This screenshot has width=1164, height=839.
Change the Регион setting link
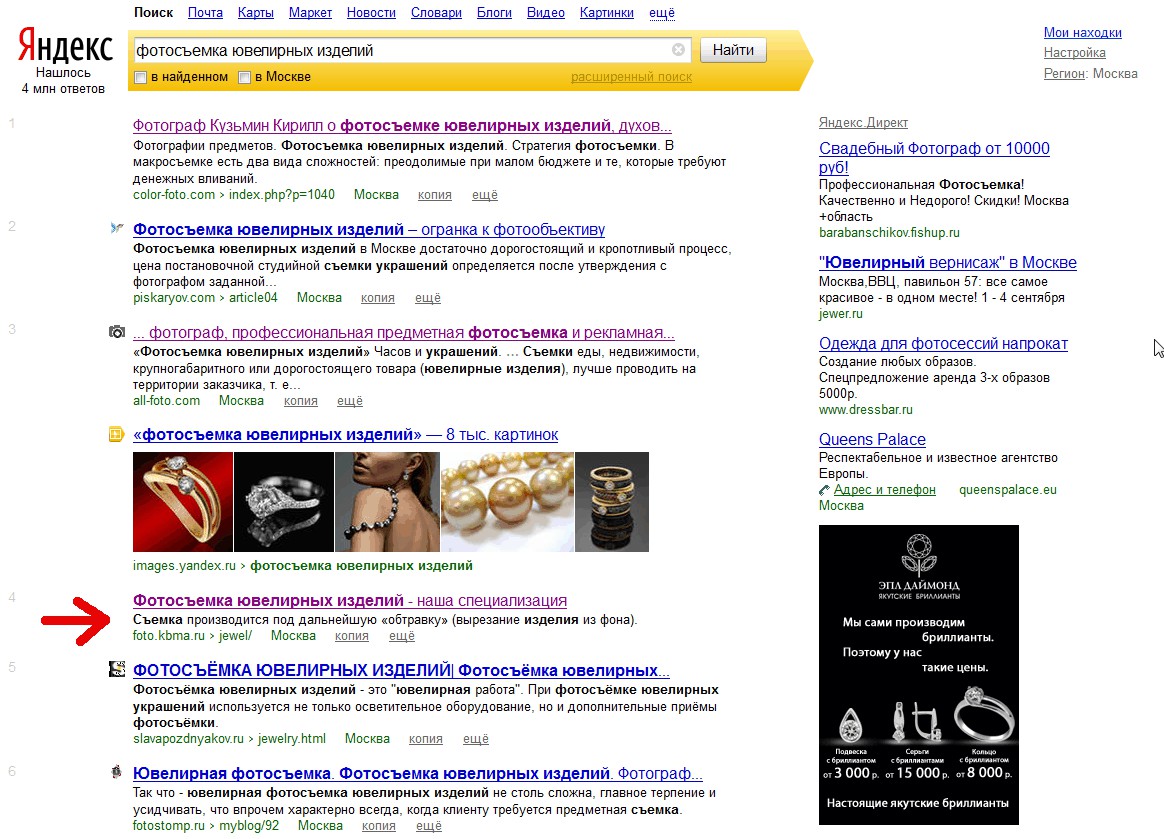[x=1065, y=73]
